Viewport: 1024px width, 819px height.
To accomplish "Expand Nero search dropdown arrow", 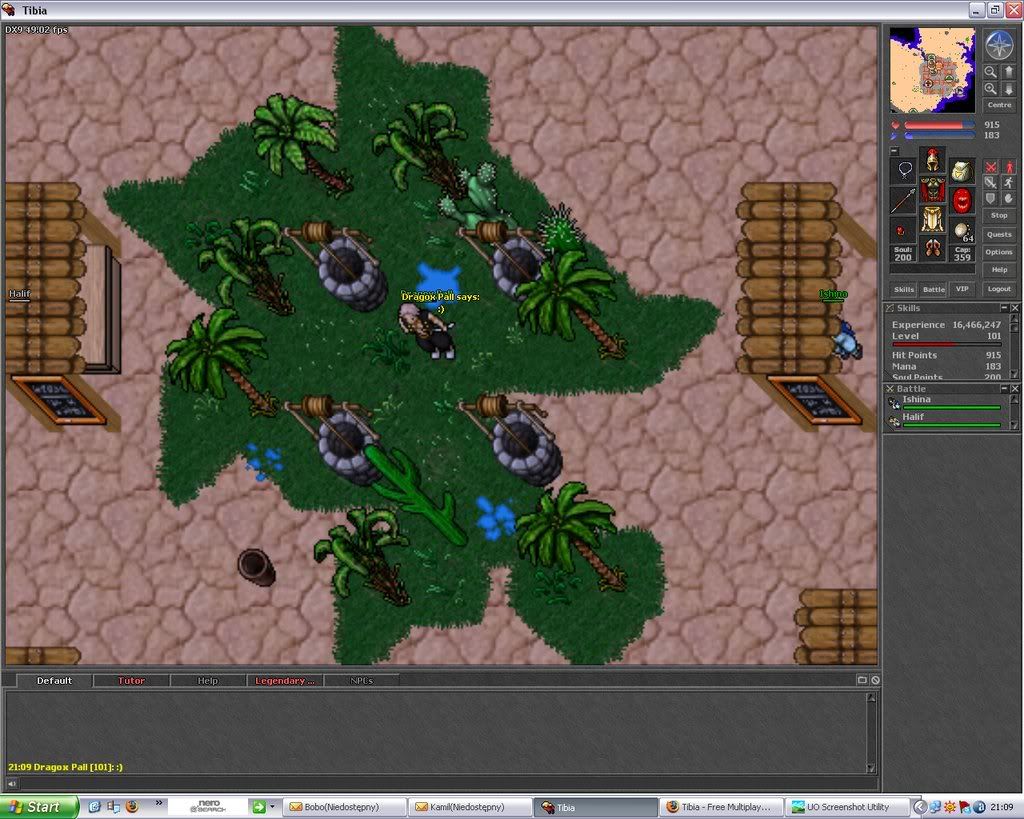I will [272, 807].
